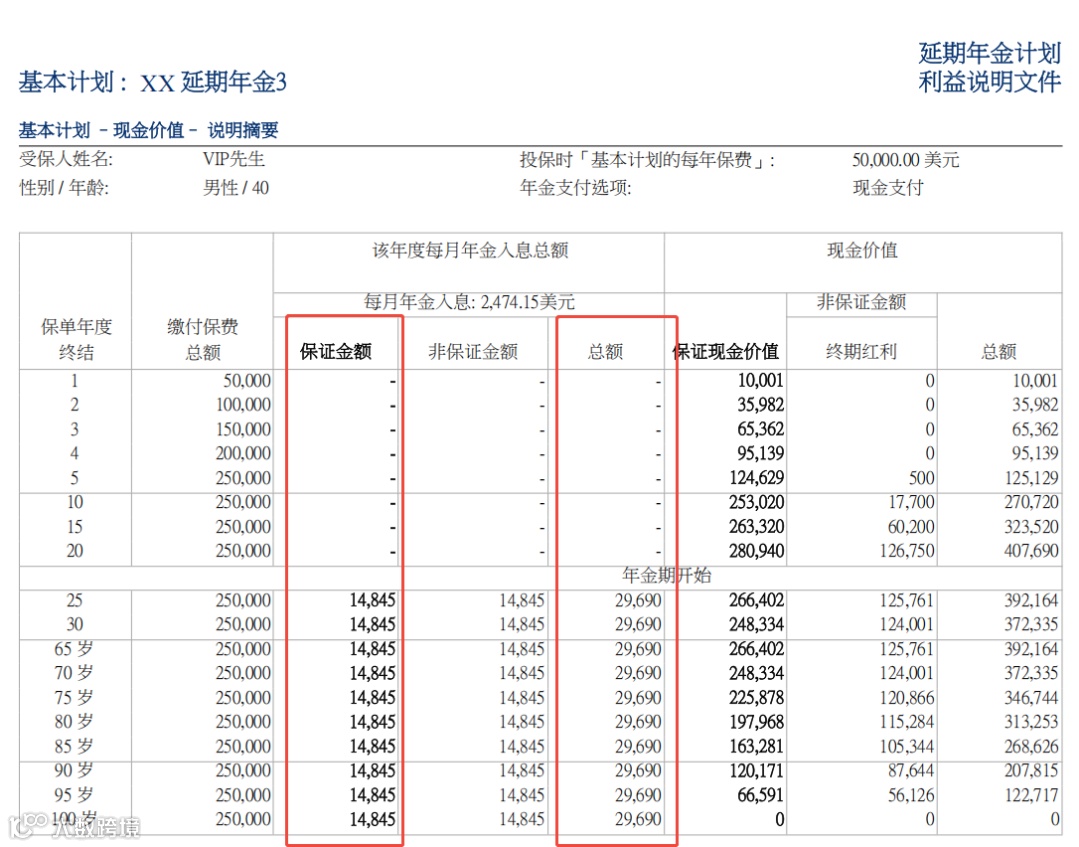The height and width of the screenshot is (847, 1079).
Task: Click the '缴付保费 总额' column header
Action: (x=202, y=339)
